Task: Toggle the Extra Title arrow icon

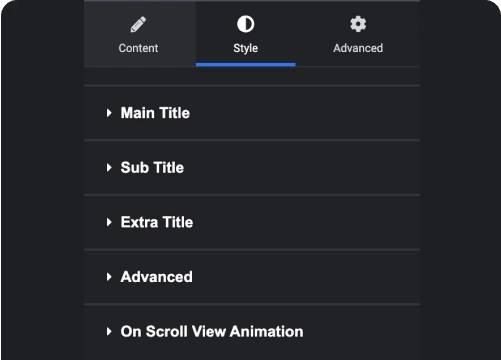Action: [x=109, y=222]
